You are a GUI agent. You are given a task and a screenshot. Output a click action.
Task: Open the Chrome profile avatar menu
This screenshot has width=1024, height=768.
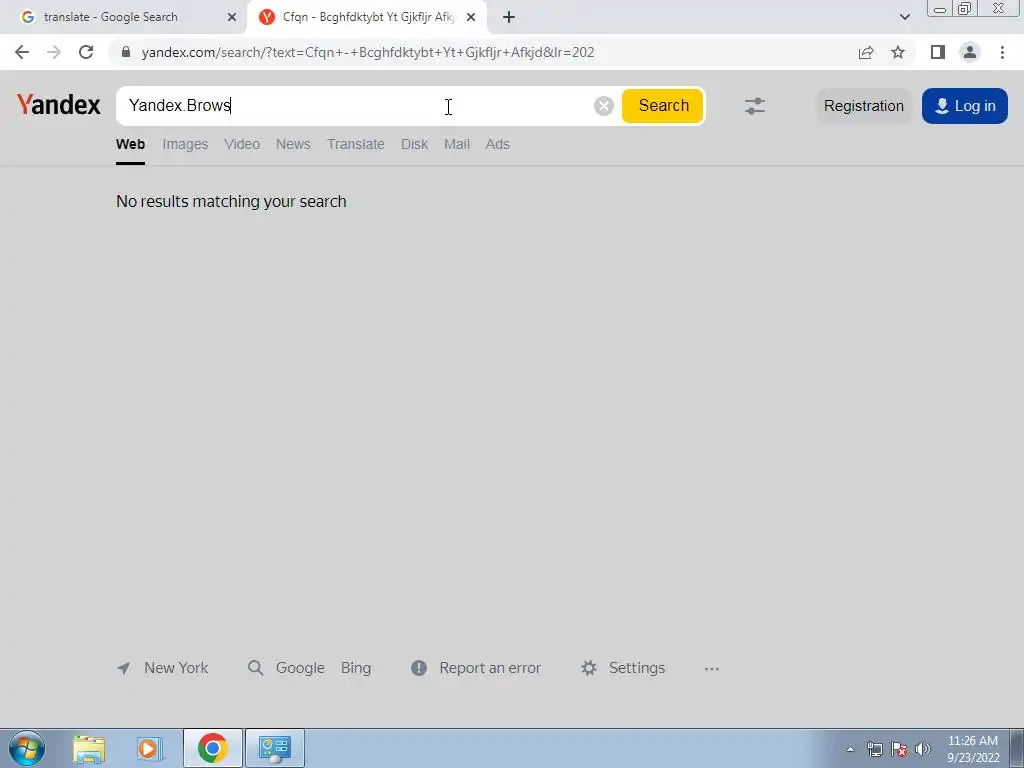pyautogui.click(x=970, y=52)
